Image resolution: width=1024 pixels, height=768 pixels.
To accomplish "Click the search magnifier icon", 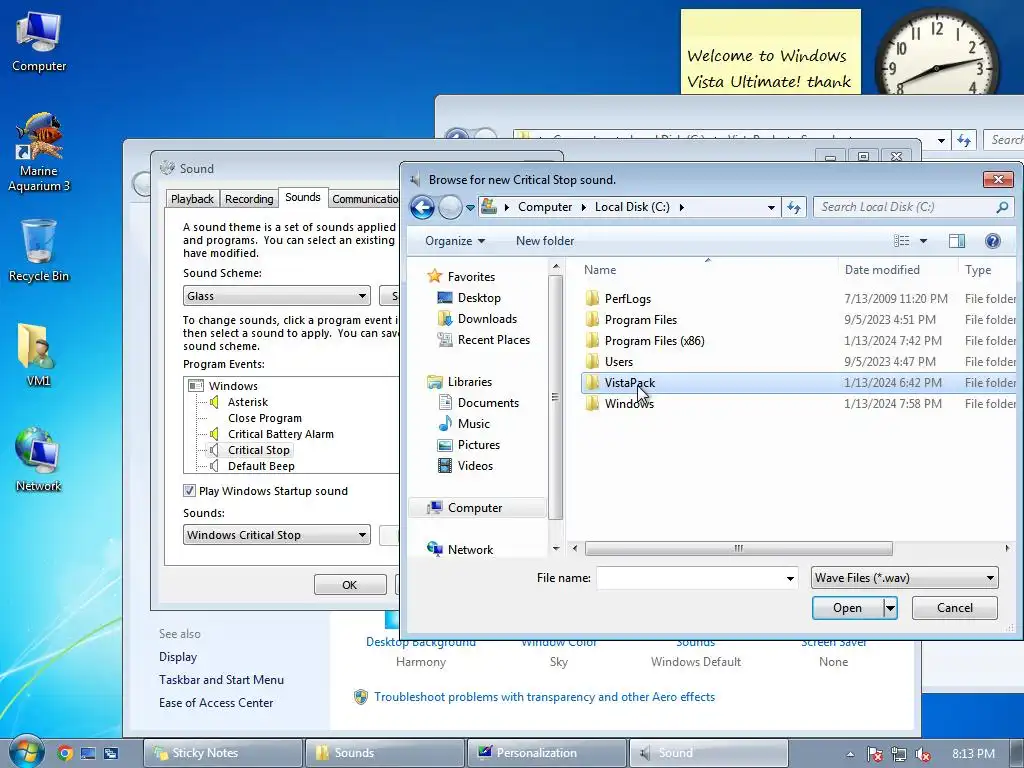I will pyautogui.click(x=1002, y=207).
